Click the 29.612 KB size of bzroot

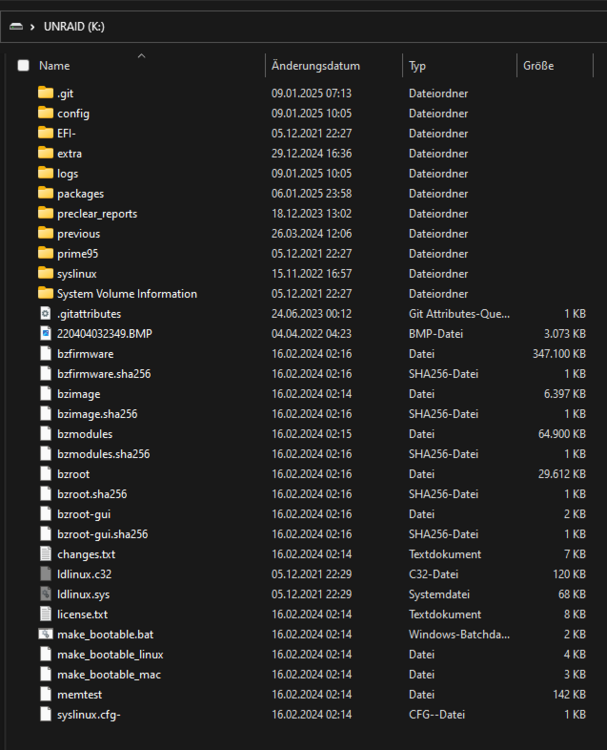[562, 474]
